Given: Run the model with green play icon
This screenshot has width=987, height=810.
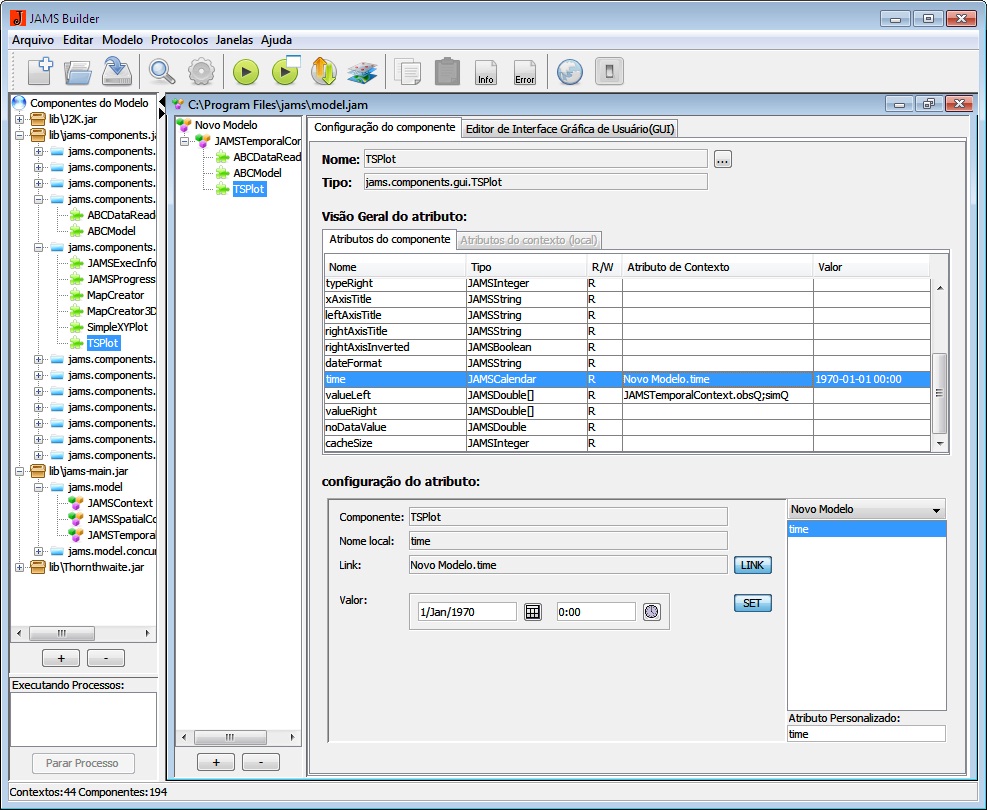Looking at the screenshot, I should pos(246,71).
